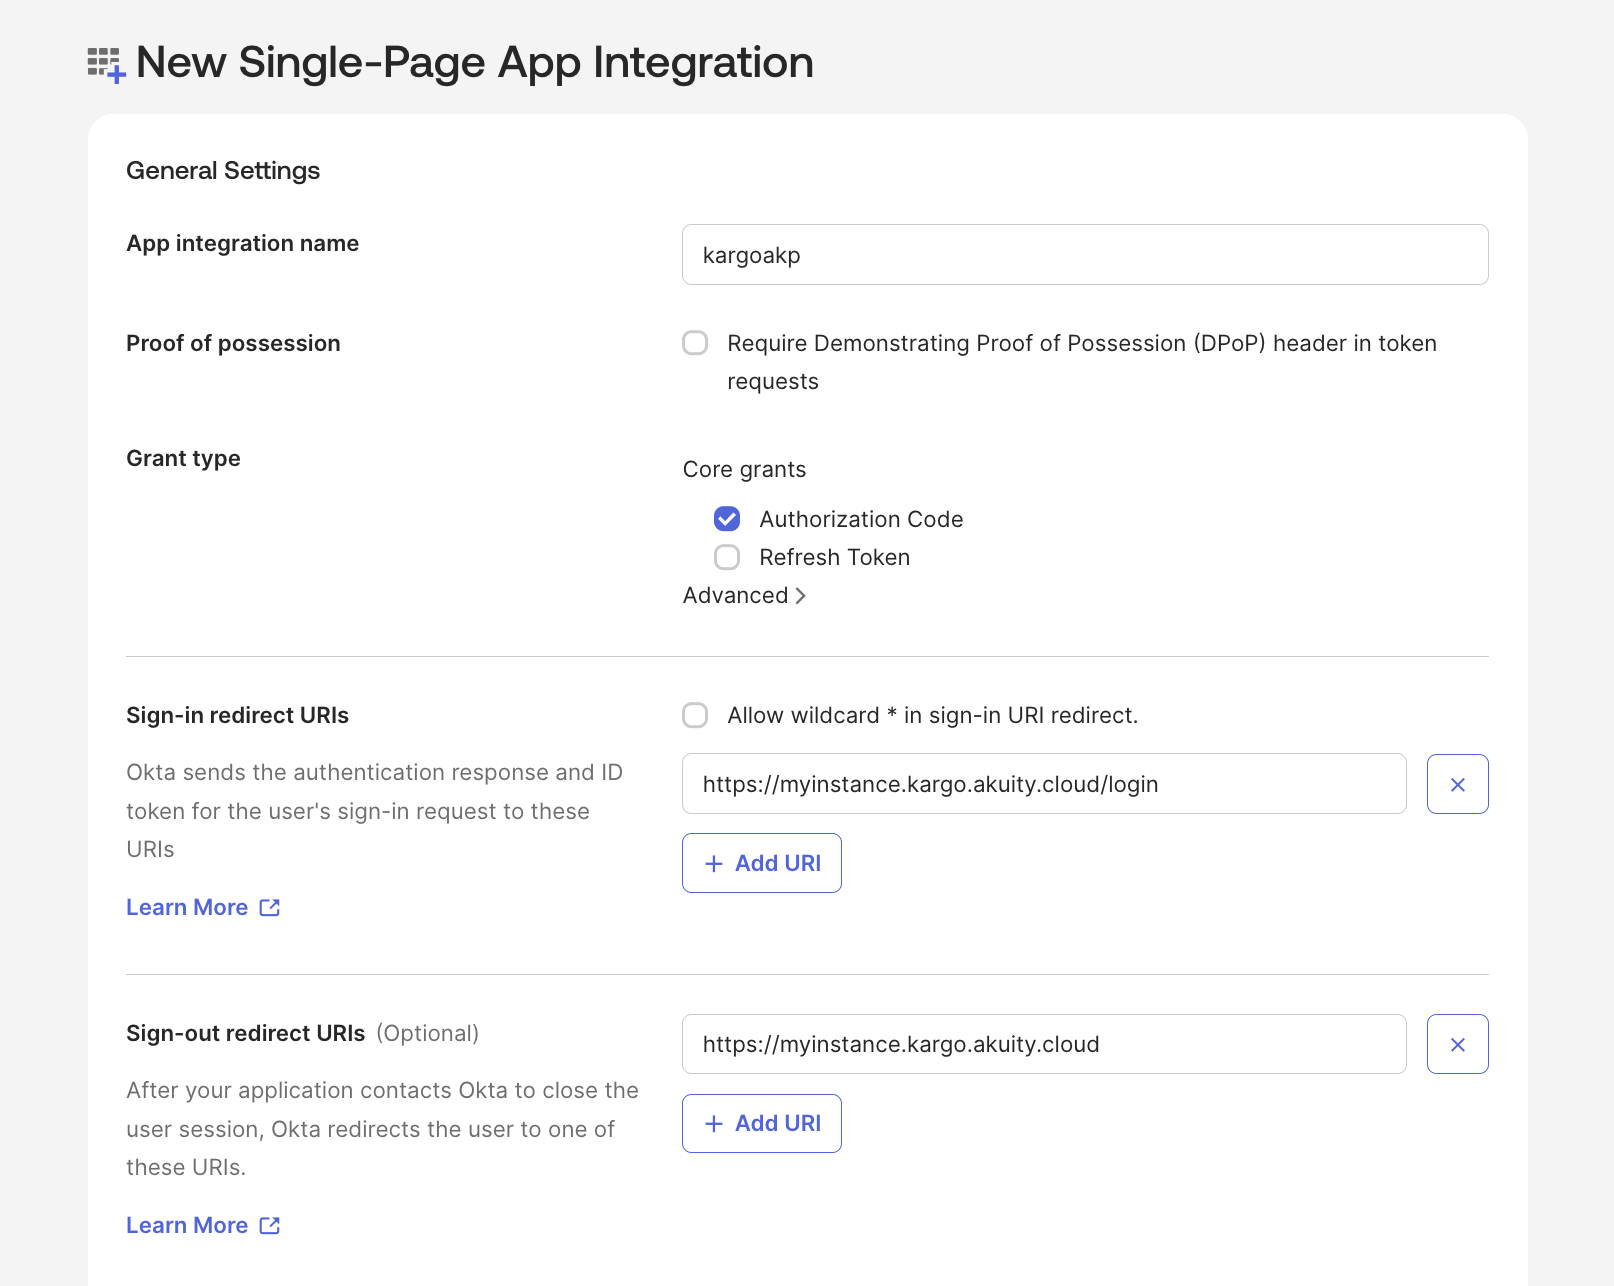Expand the Advanced grant types section
This screenshot has height=1286, width=1614.
click(745, 595)
